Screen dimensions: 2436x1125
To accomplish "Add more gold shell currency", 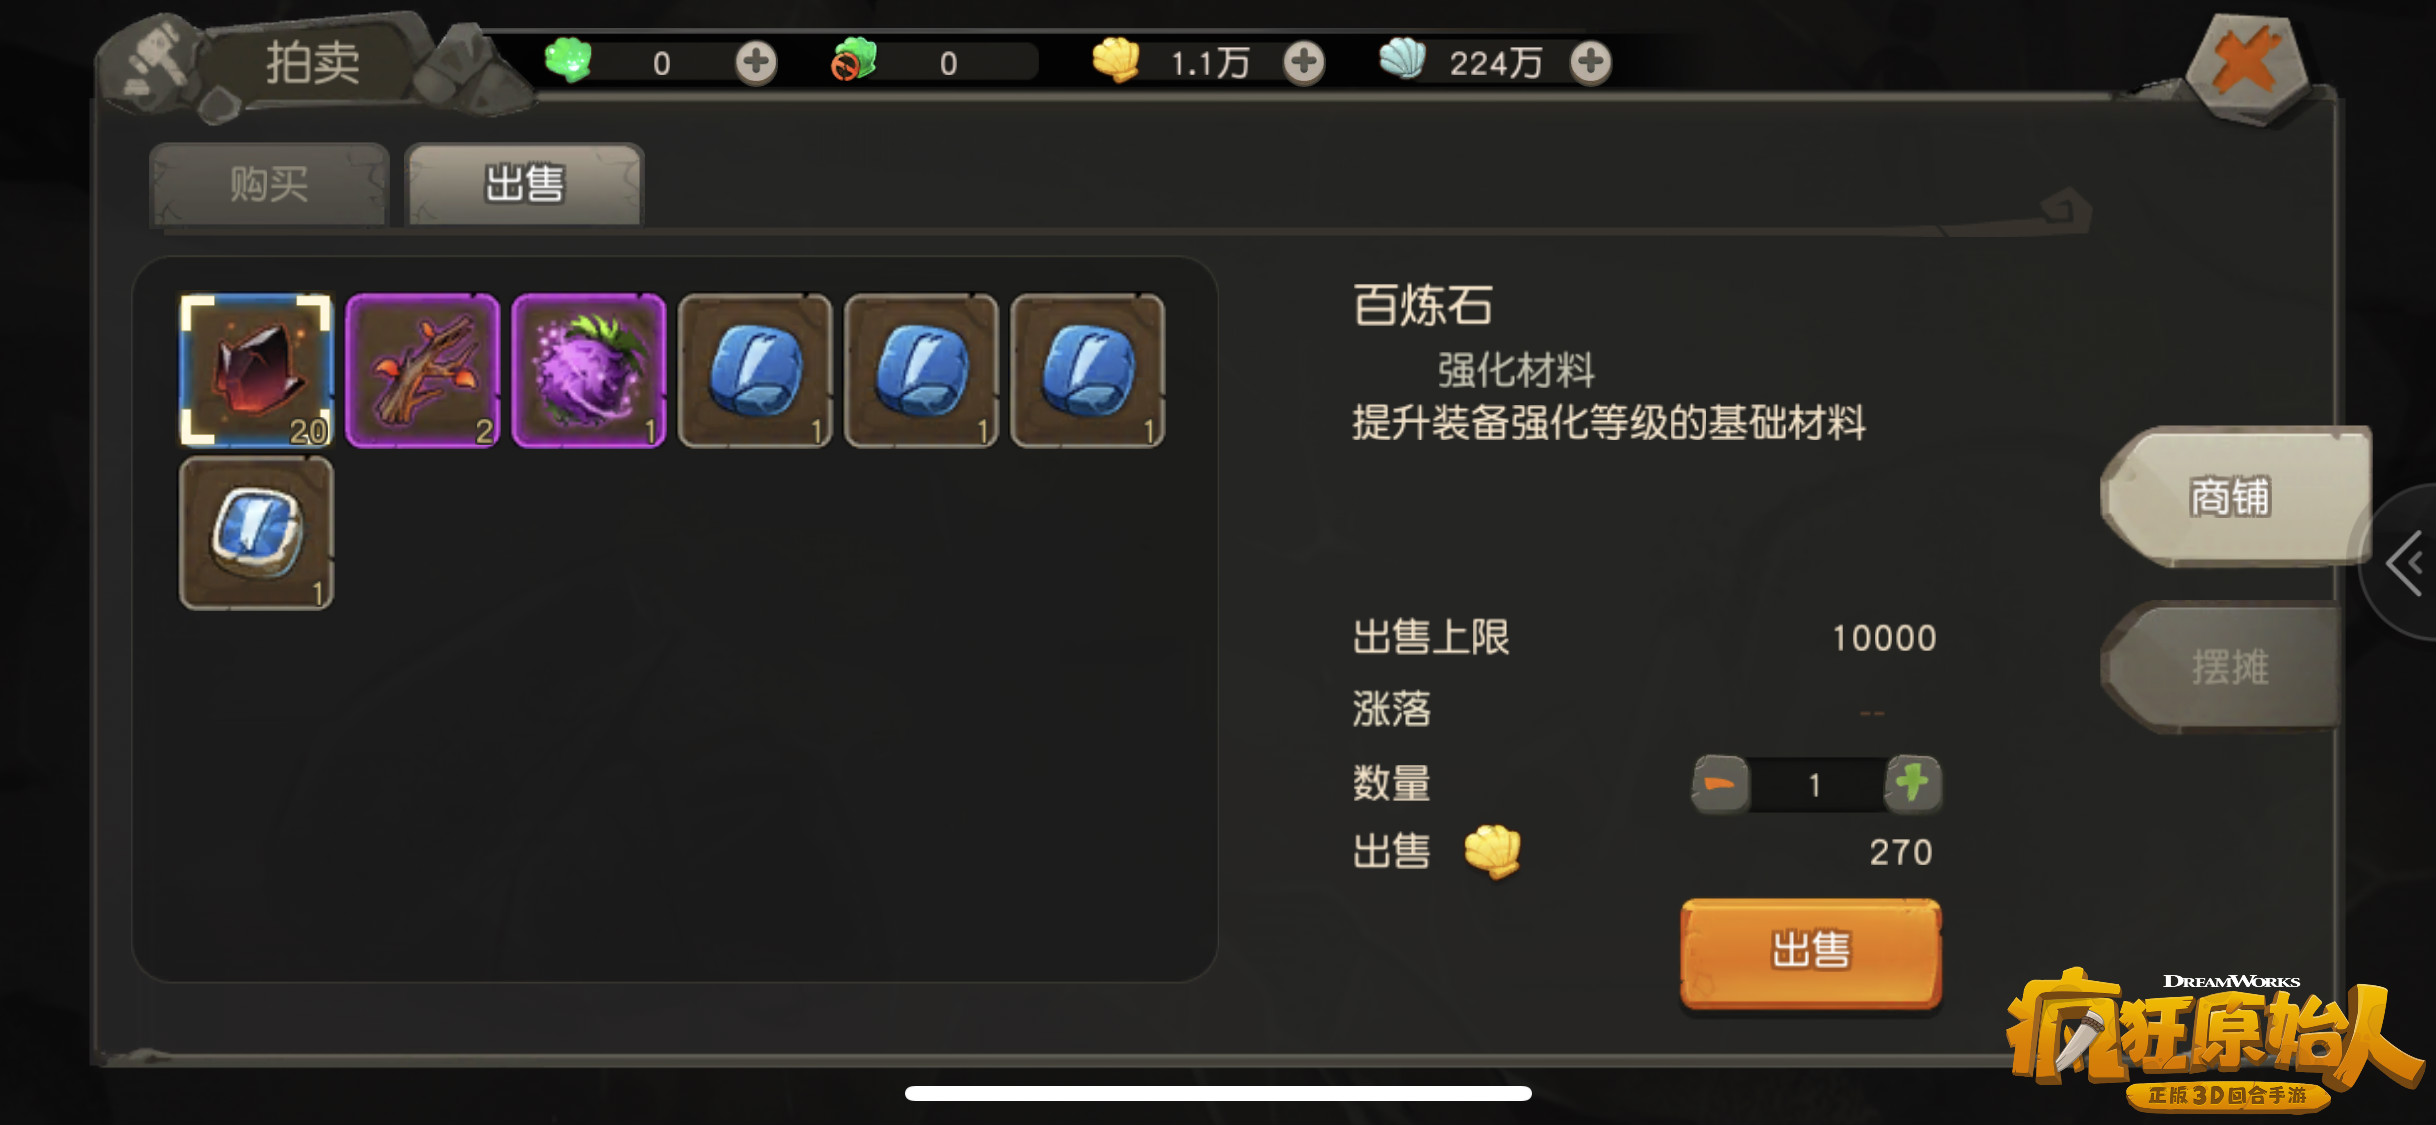I will click(1303, 62).
